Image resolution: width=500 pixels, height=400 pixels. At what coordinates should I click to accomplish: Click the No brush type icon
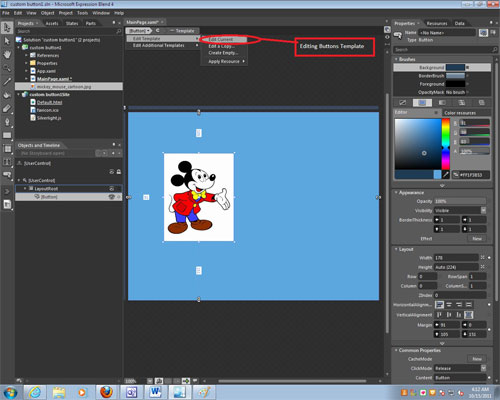pos(403,103)
